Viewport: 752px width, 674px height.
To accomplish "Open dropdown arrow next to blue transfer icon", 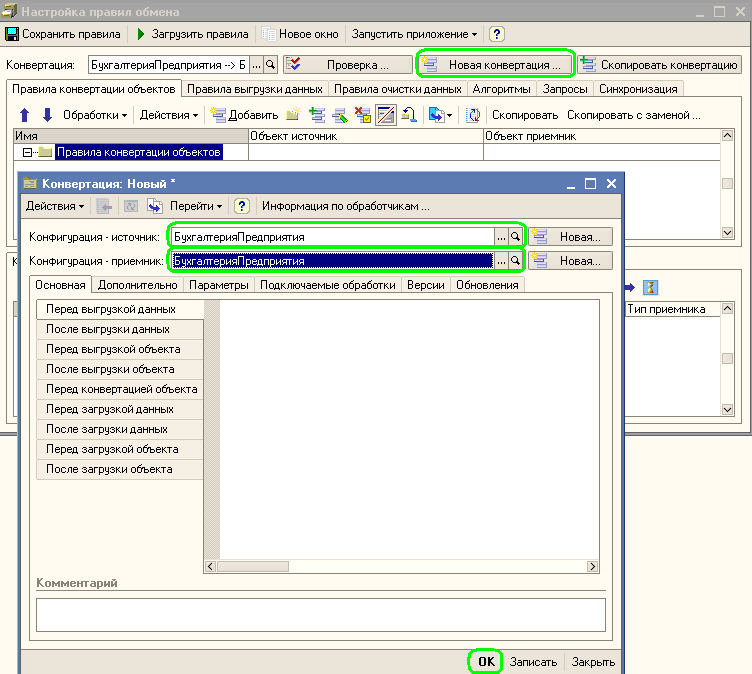I will coord(449,116).
